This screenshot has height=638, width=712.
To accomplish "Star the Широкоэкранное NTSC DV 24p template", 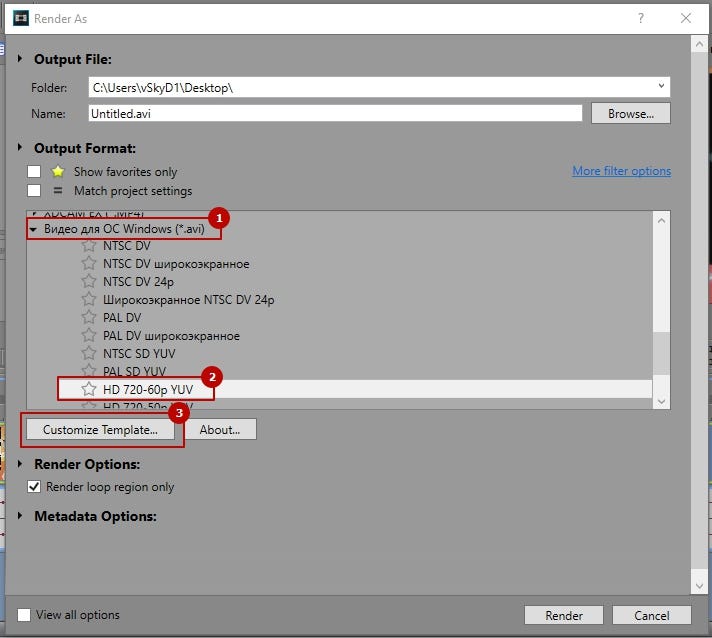I will [x=89, y=300].
